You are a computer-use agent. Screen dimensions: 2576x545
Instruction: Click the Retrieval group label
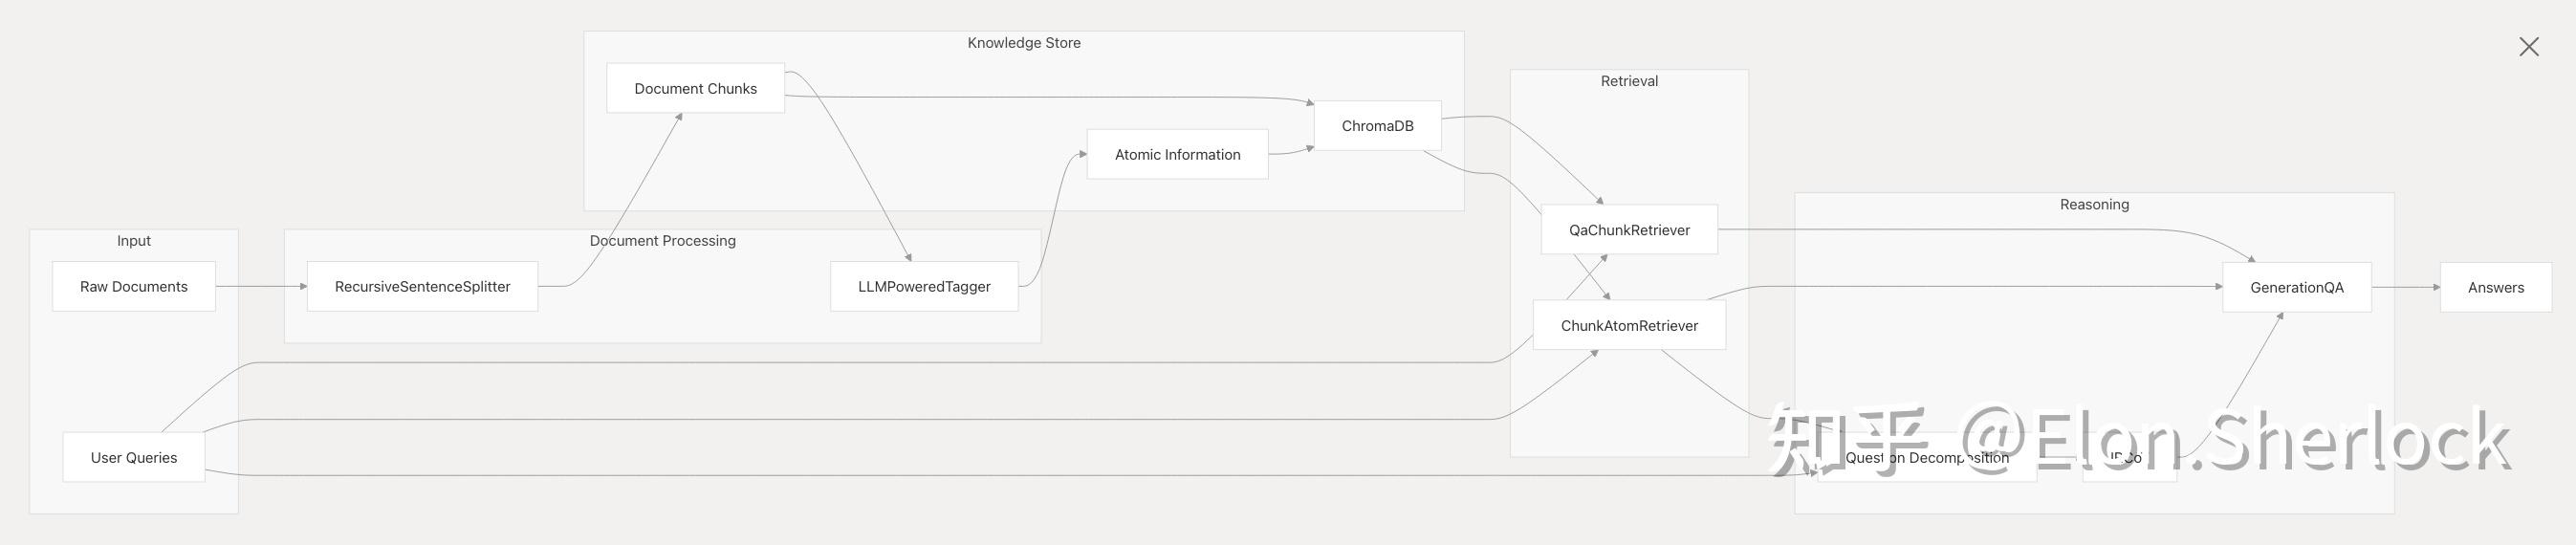pyautogui.click(x=1629, y=81)
